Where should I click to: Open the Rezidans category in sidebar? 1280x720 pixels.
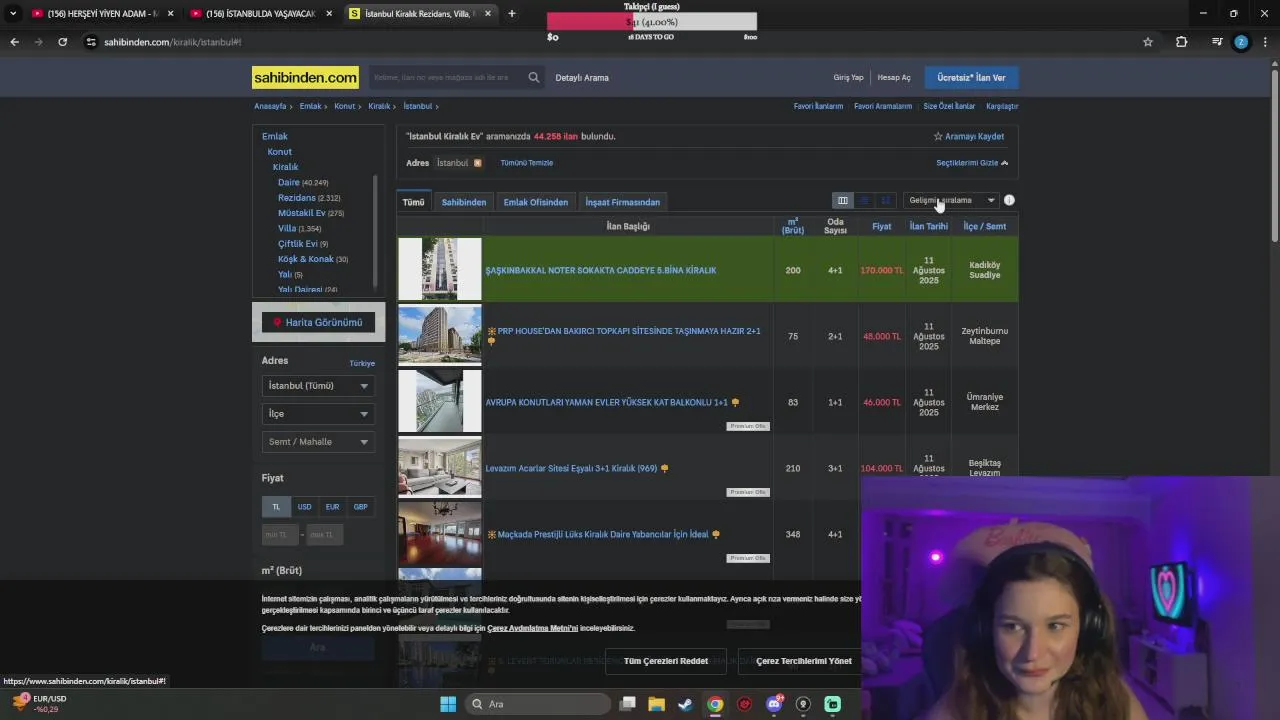click(x=297, y=198)
